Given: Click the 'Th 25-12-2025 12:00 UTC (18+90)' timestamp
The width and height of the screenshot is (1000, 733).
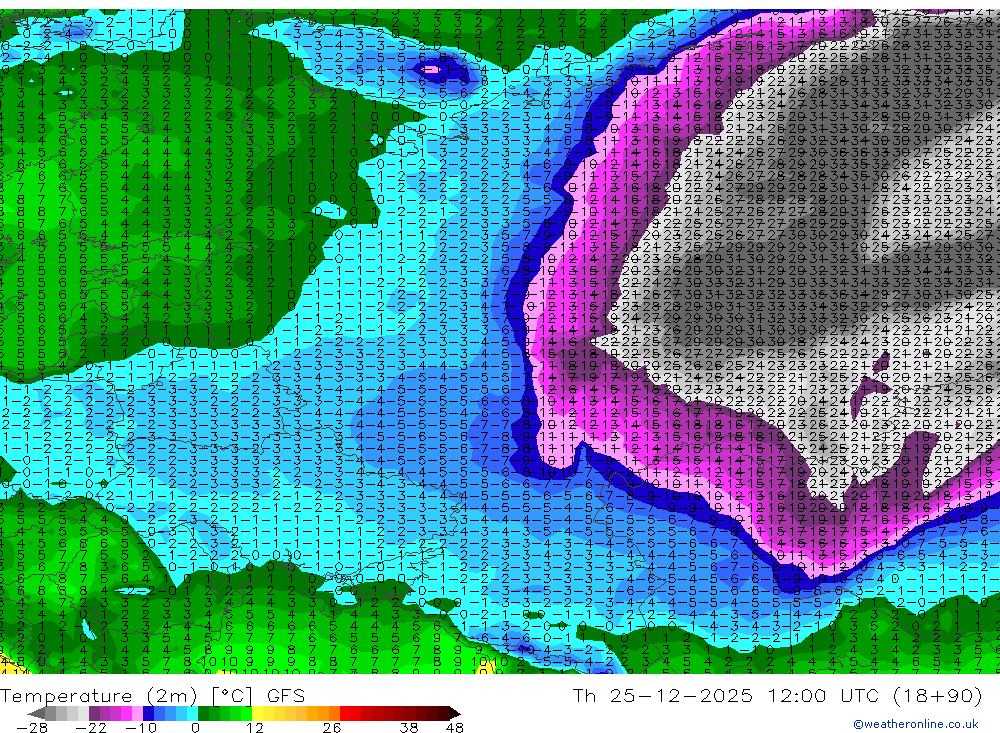Looking at the screenshot, I should [x=777, y=695].
